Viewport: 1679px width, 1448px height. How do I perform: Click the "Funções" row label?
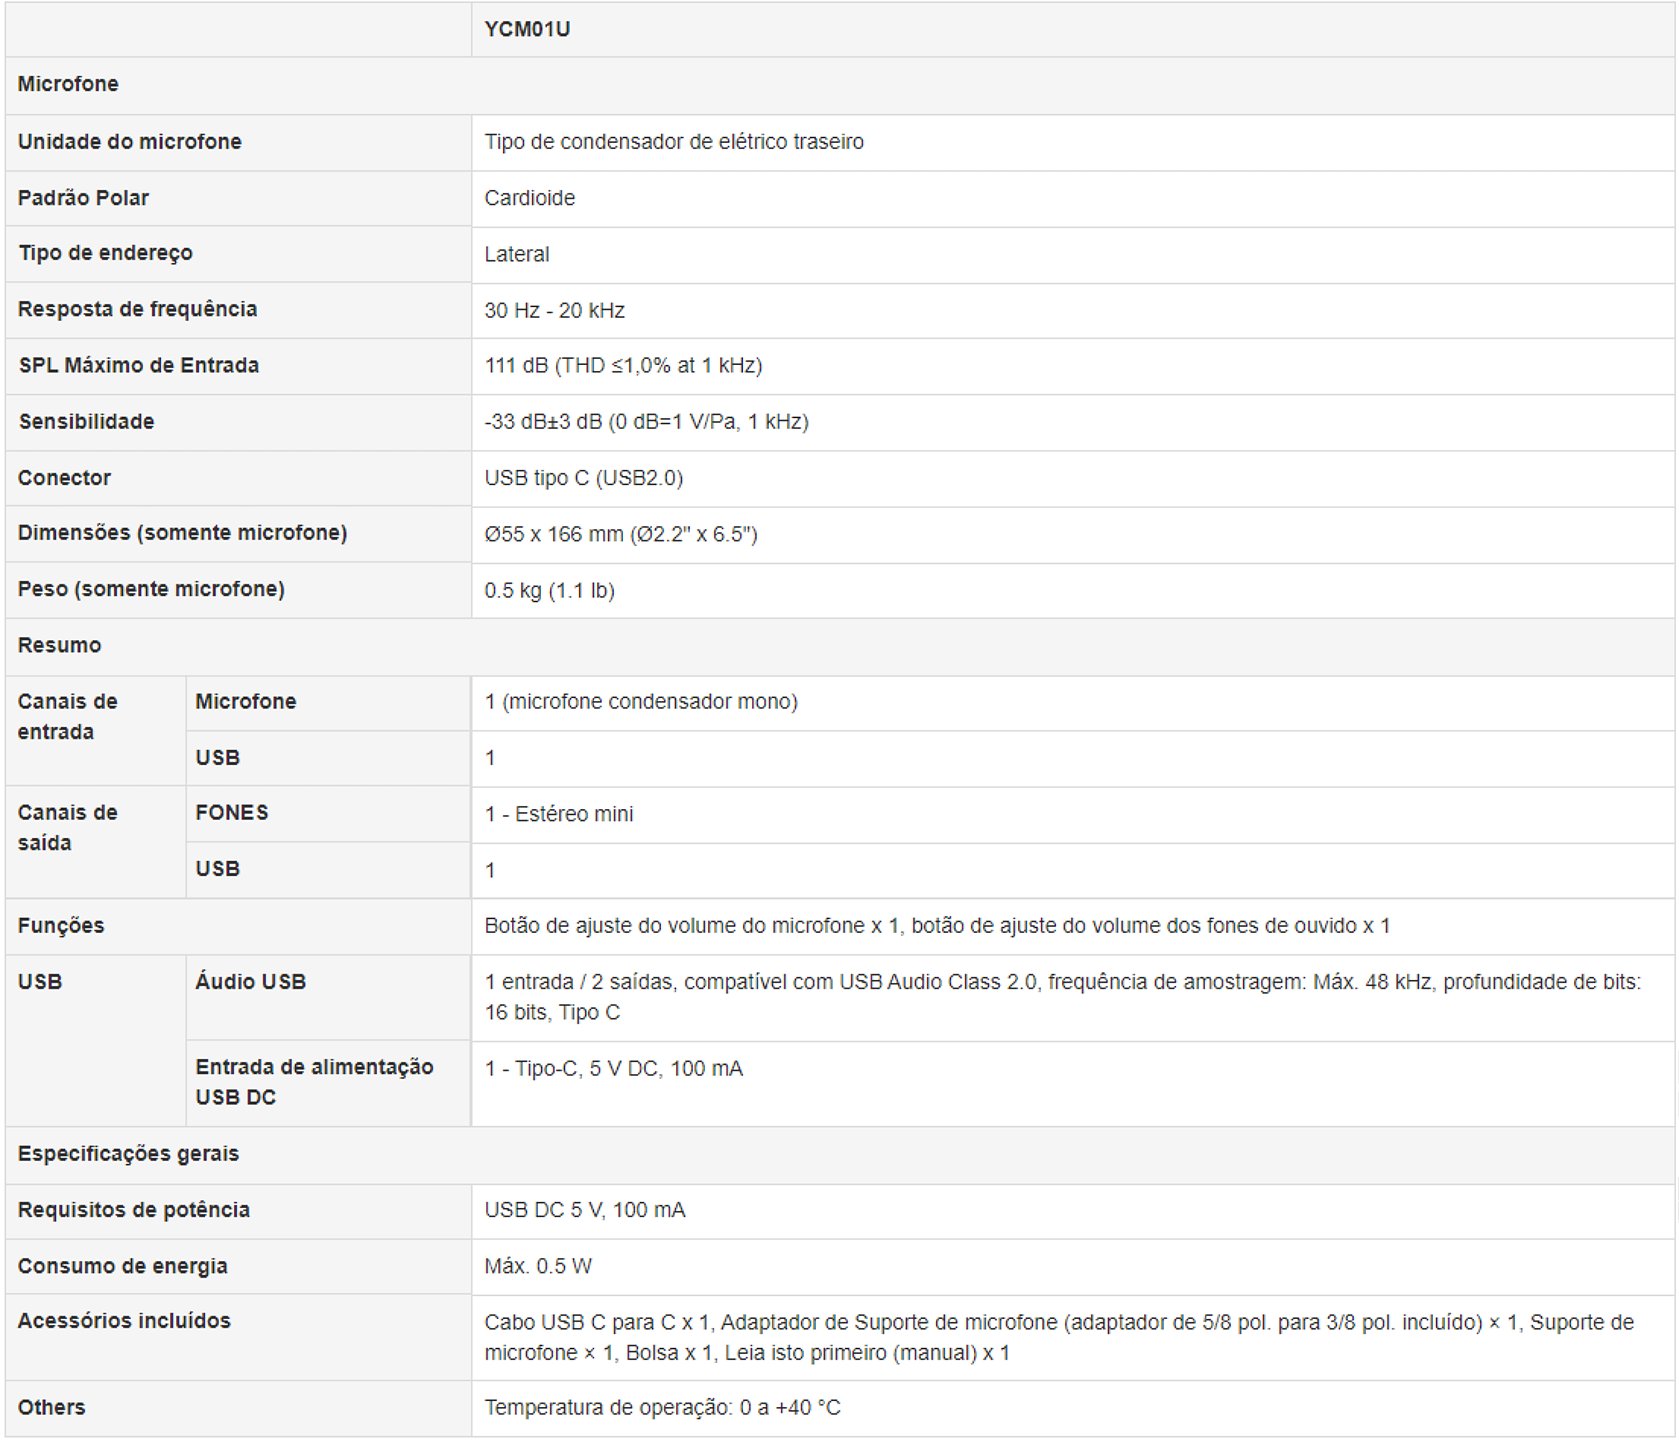(x=61, y=926)
